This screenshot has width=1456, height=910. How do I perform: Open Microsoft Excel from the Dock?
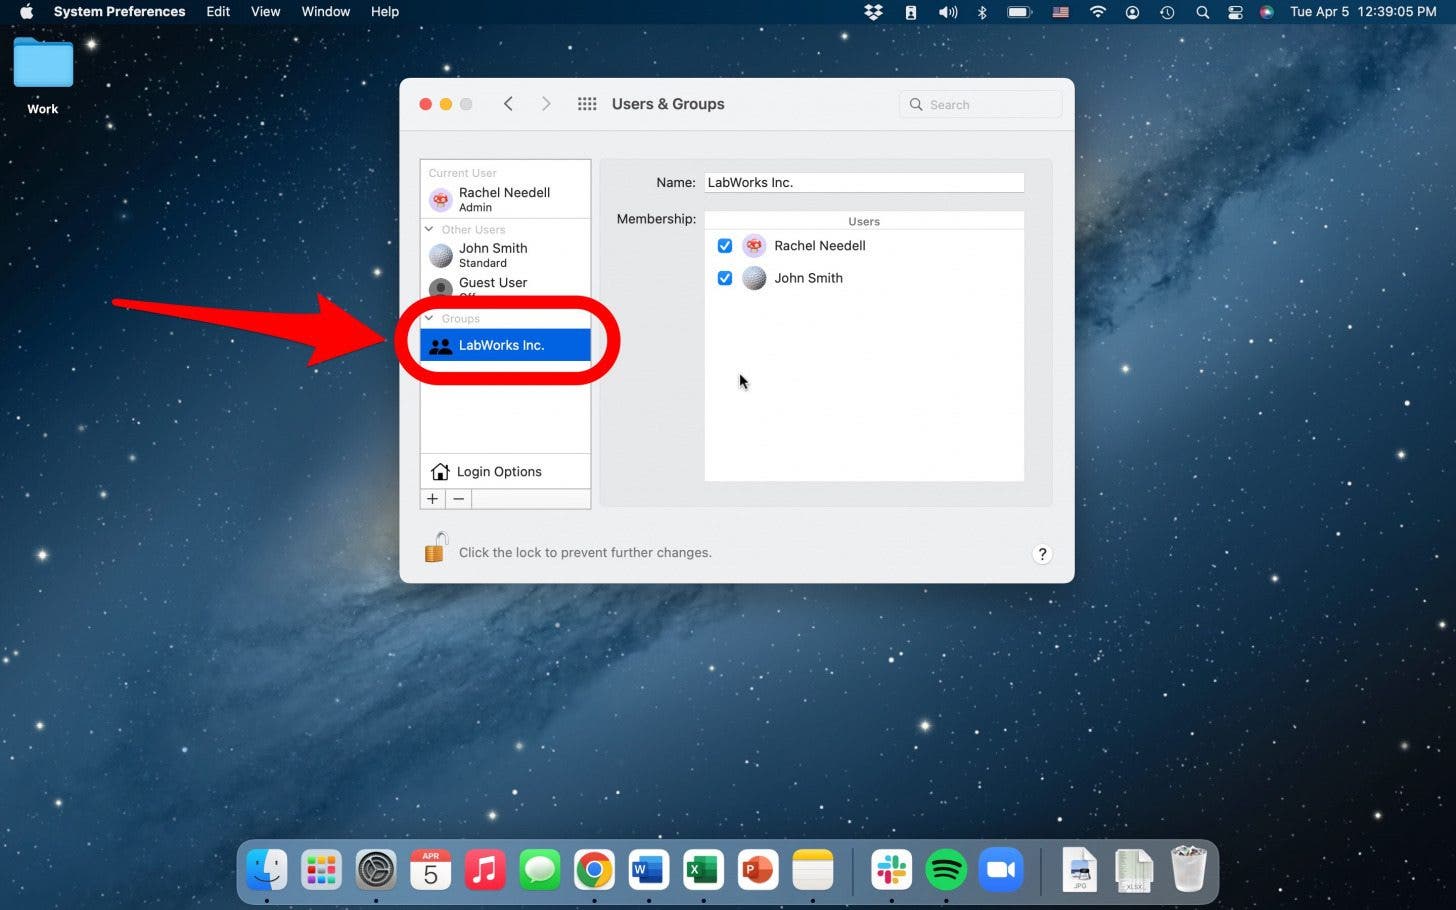click(702, 870)
